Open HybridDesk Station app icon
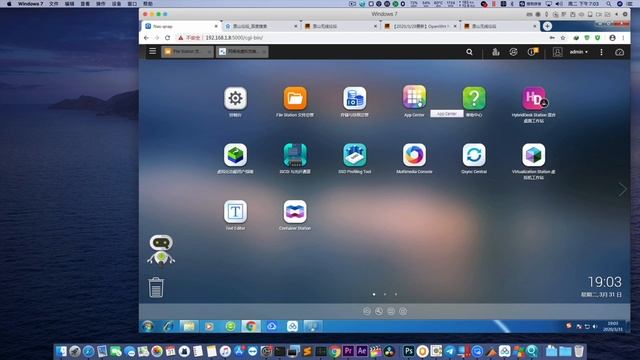Screen dimensions: 640x360 coord(533,98)
